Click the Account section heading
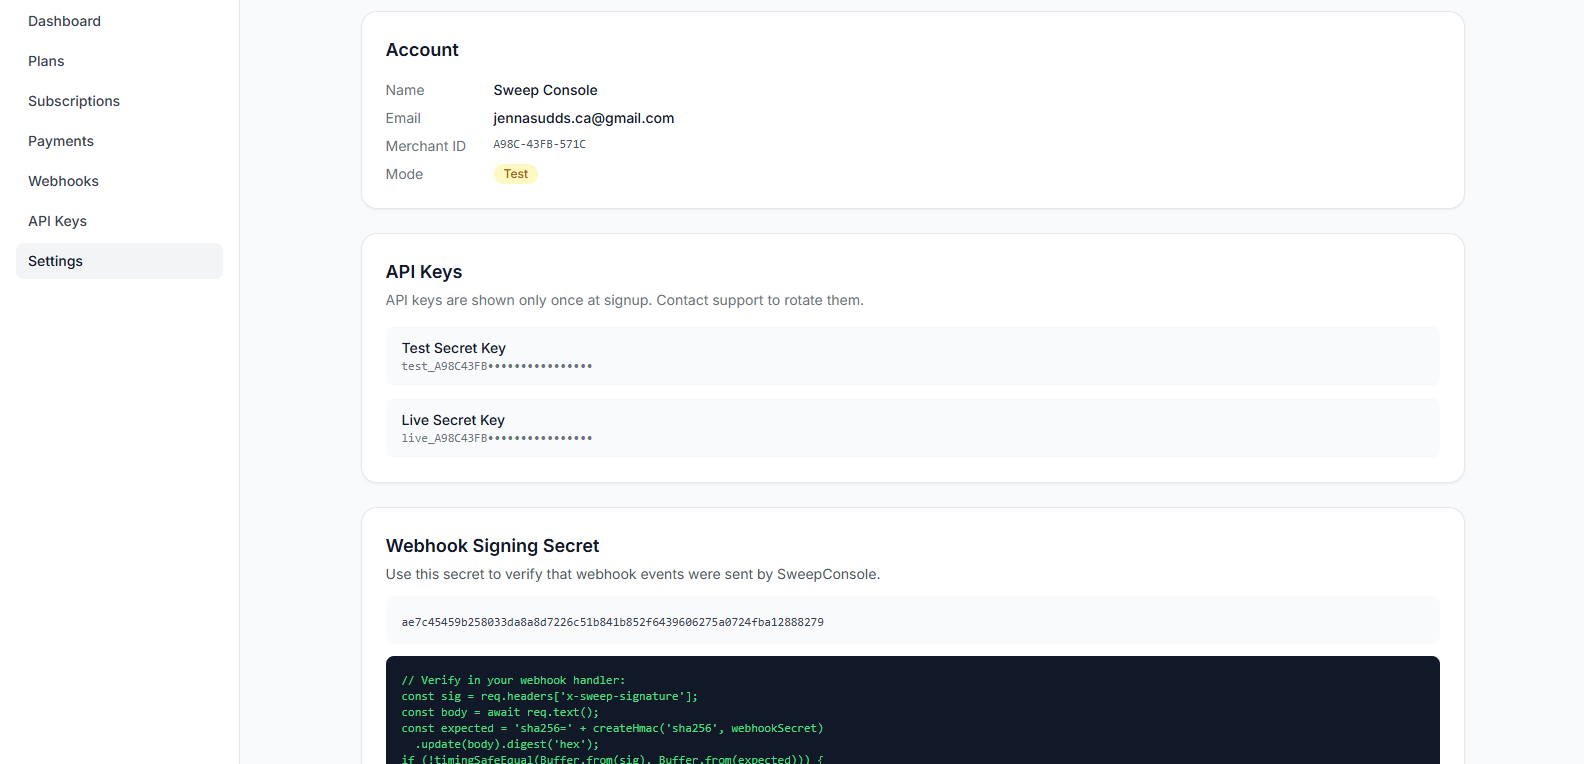Image resolution: width=1584 pixels, height=764 pixels. [x=422, y=50]
